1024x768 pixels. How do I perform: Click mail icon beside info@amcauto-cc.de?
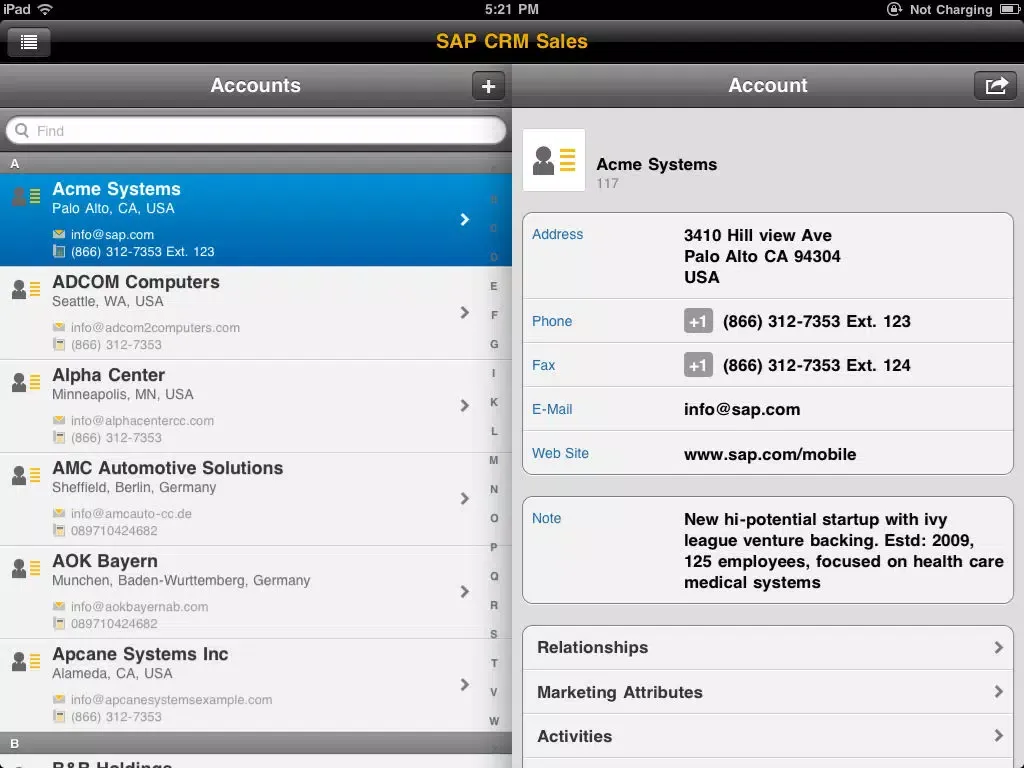[59, 513]
